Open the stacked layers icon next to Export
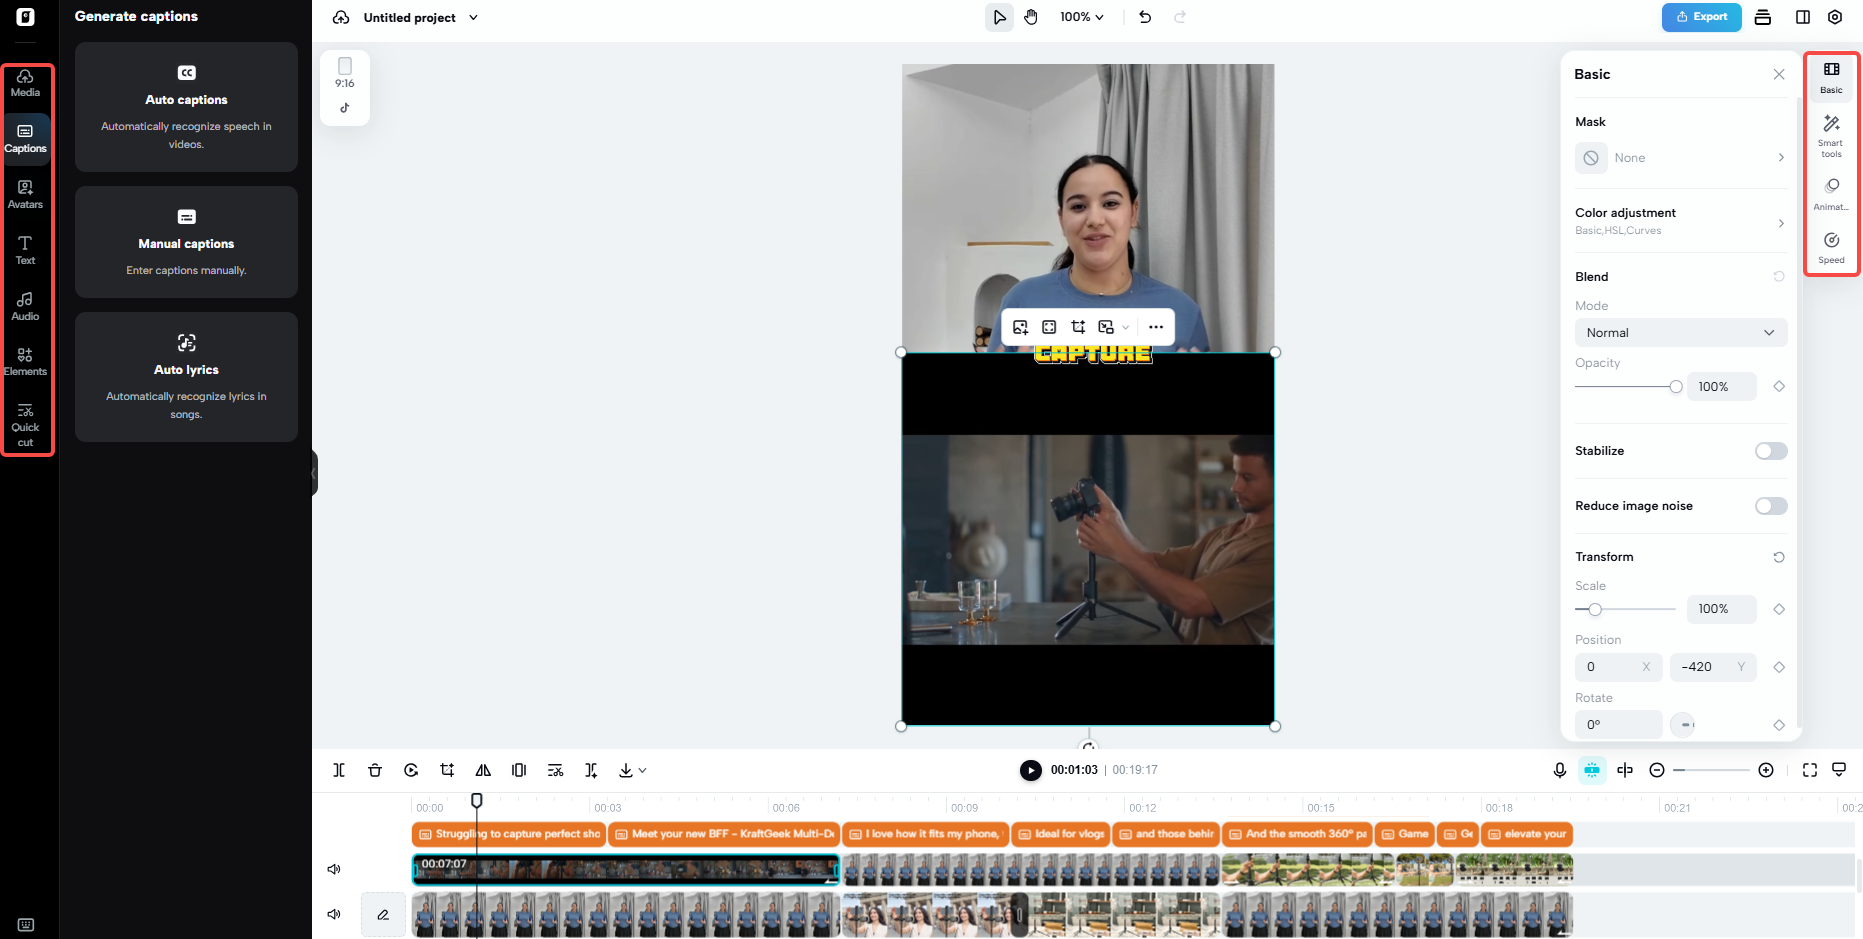 [1763, 17]
